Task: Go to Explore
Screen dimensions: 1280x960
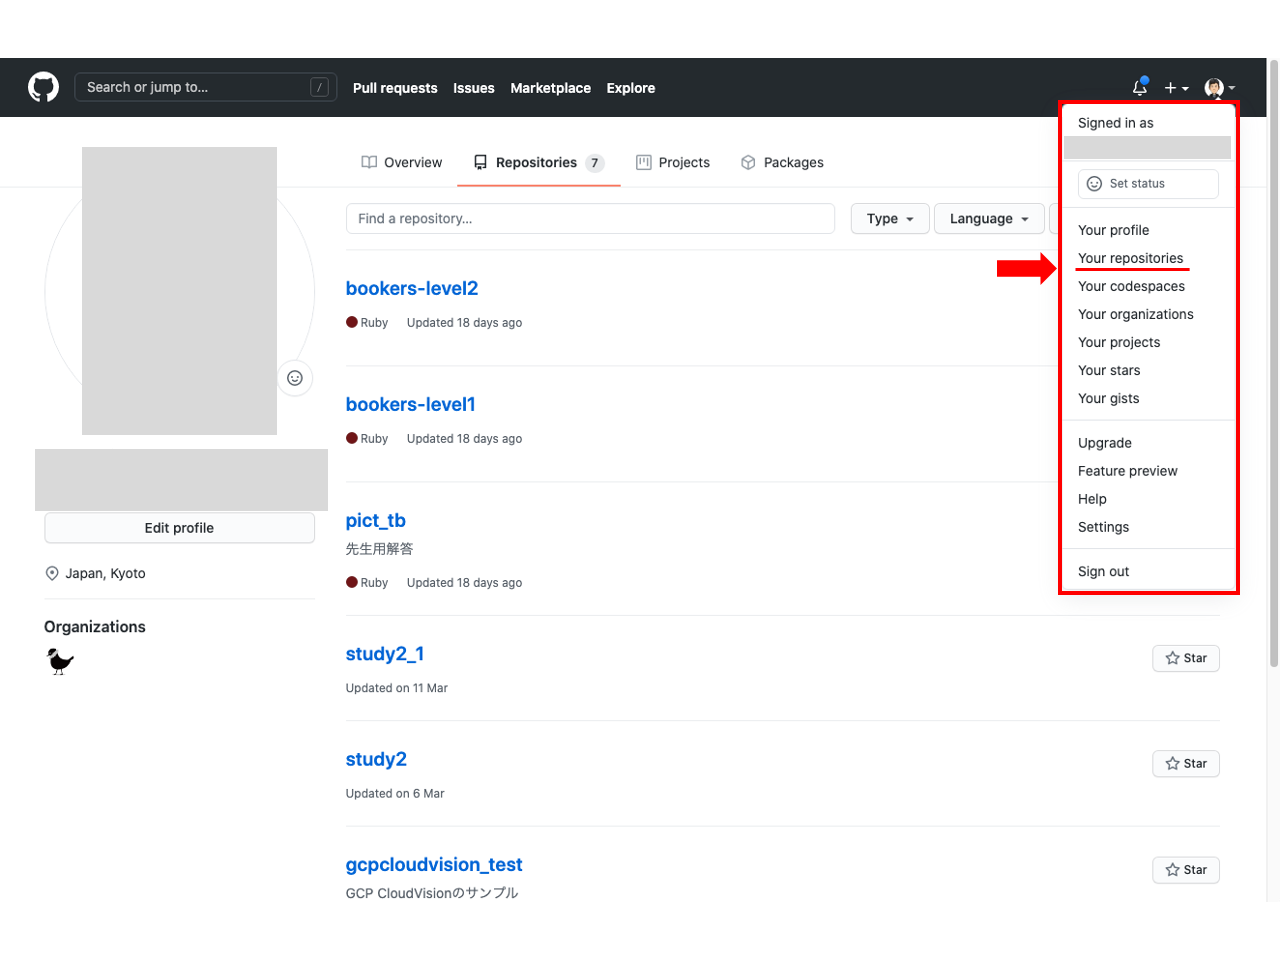Action: coord(631,88)
